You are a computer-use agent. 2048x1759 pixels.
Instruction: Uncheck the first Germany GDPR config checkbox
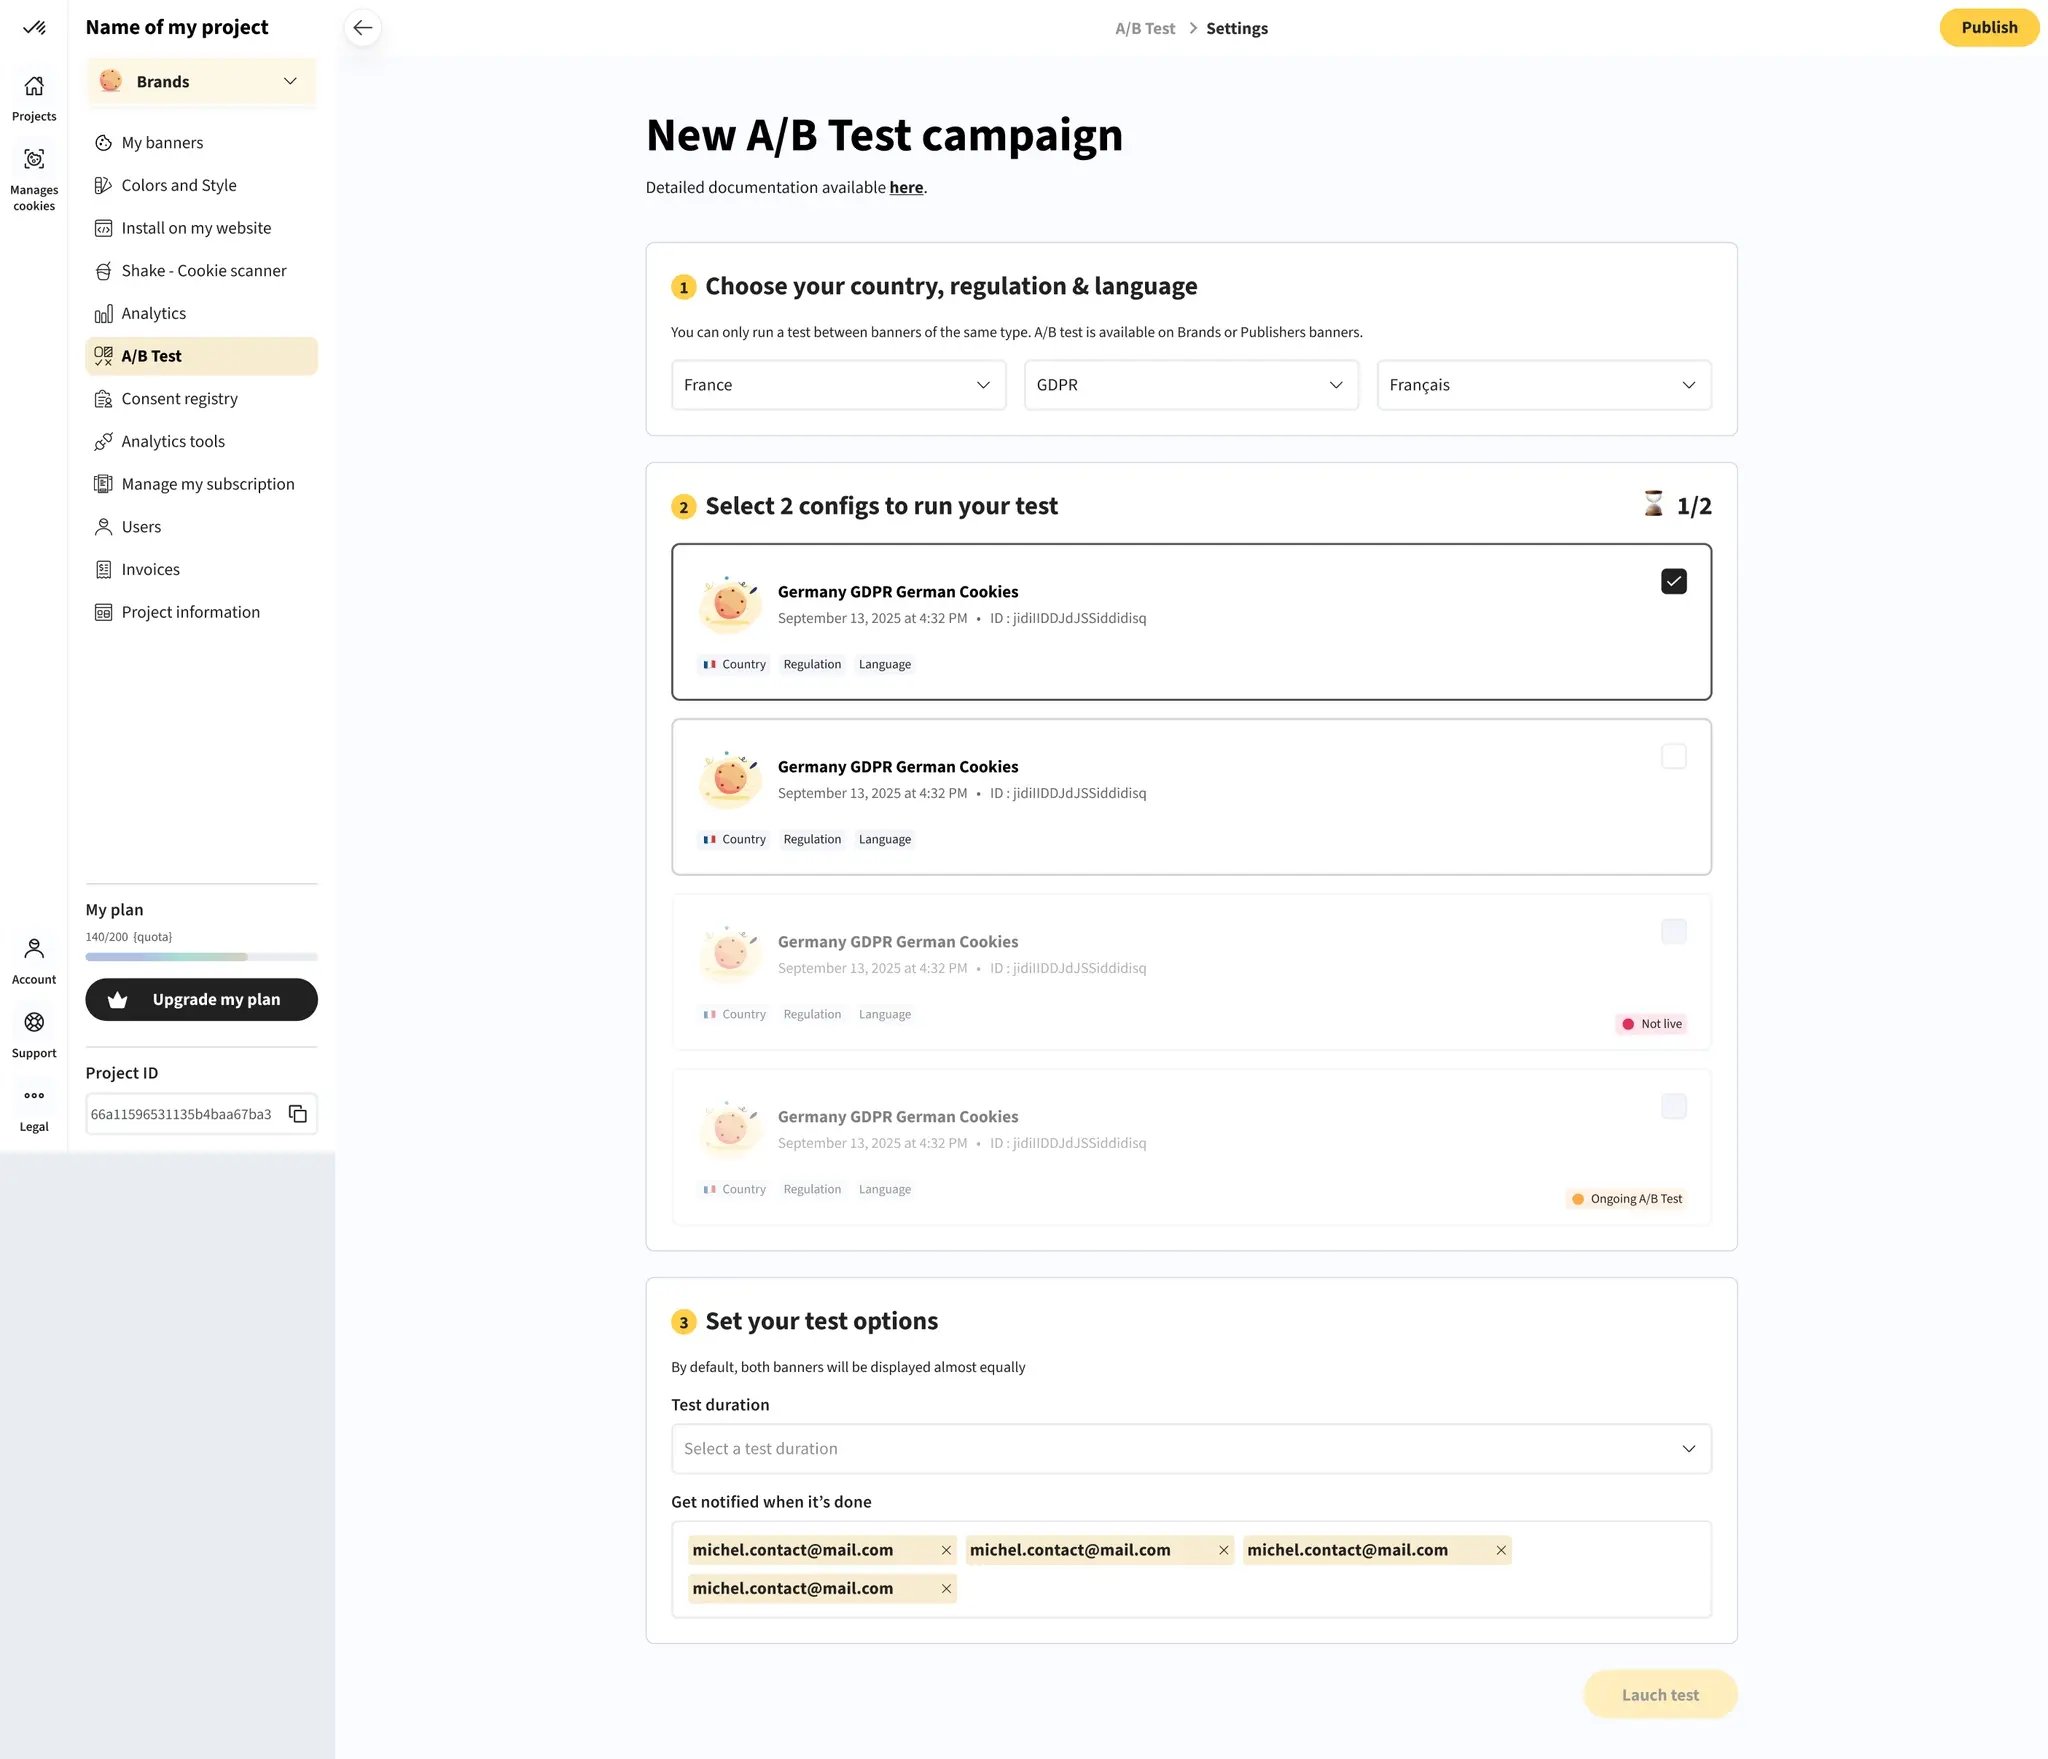pyautogui.click(x=1673, y=581)
